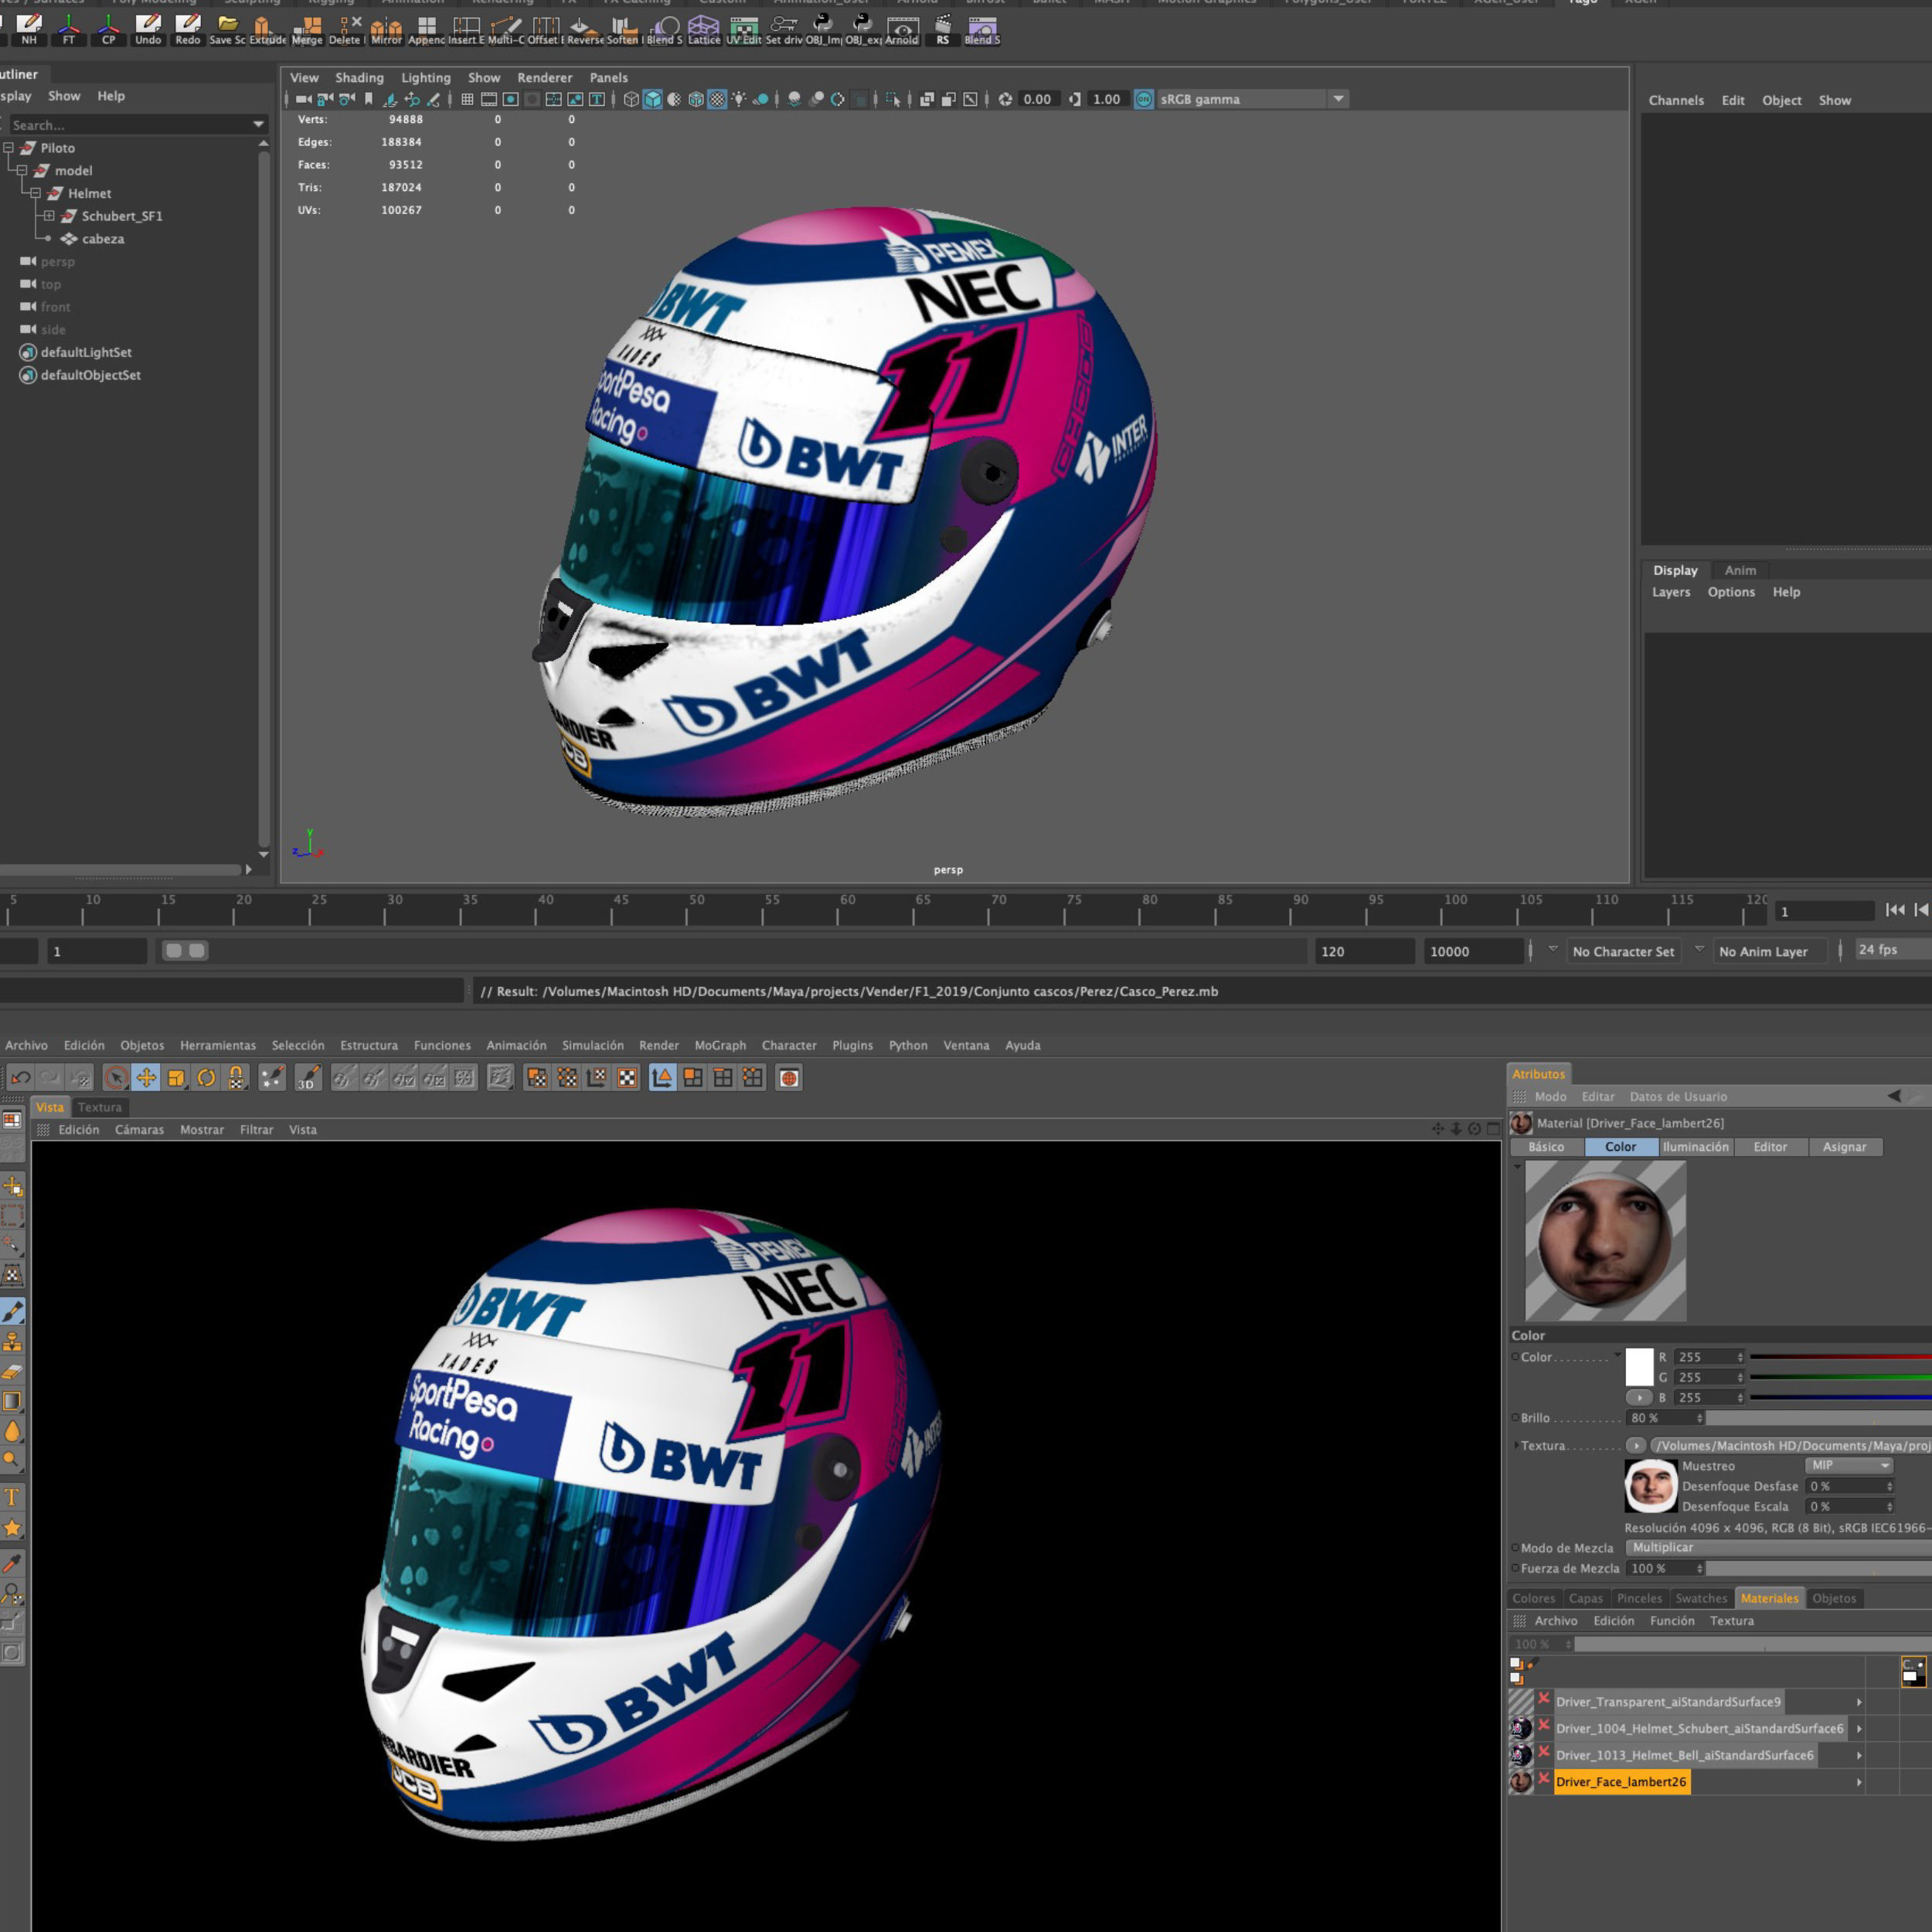Click the texture file path field
Screen dimensions: 1932x1932
1791,1445
